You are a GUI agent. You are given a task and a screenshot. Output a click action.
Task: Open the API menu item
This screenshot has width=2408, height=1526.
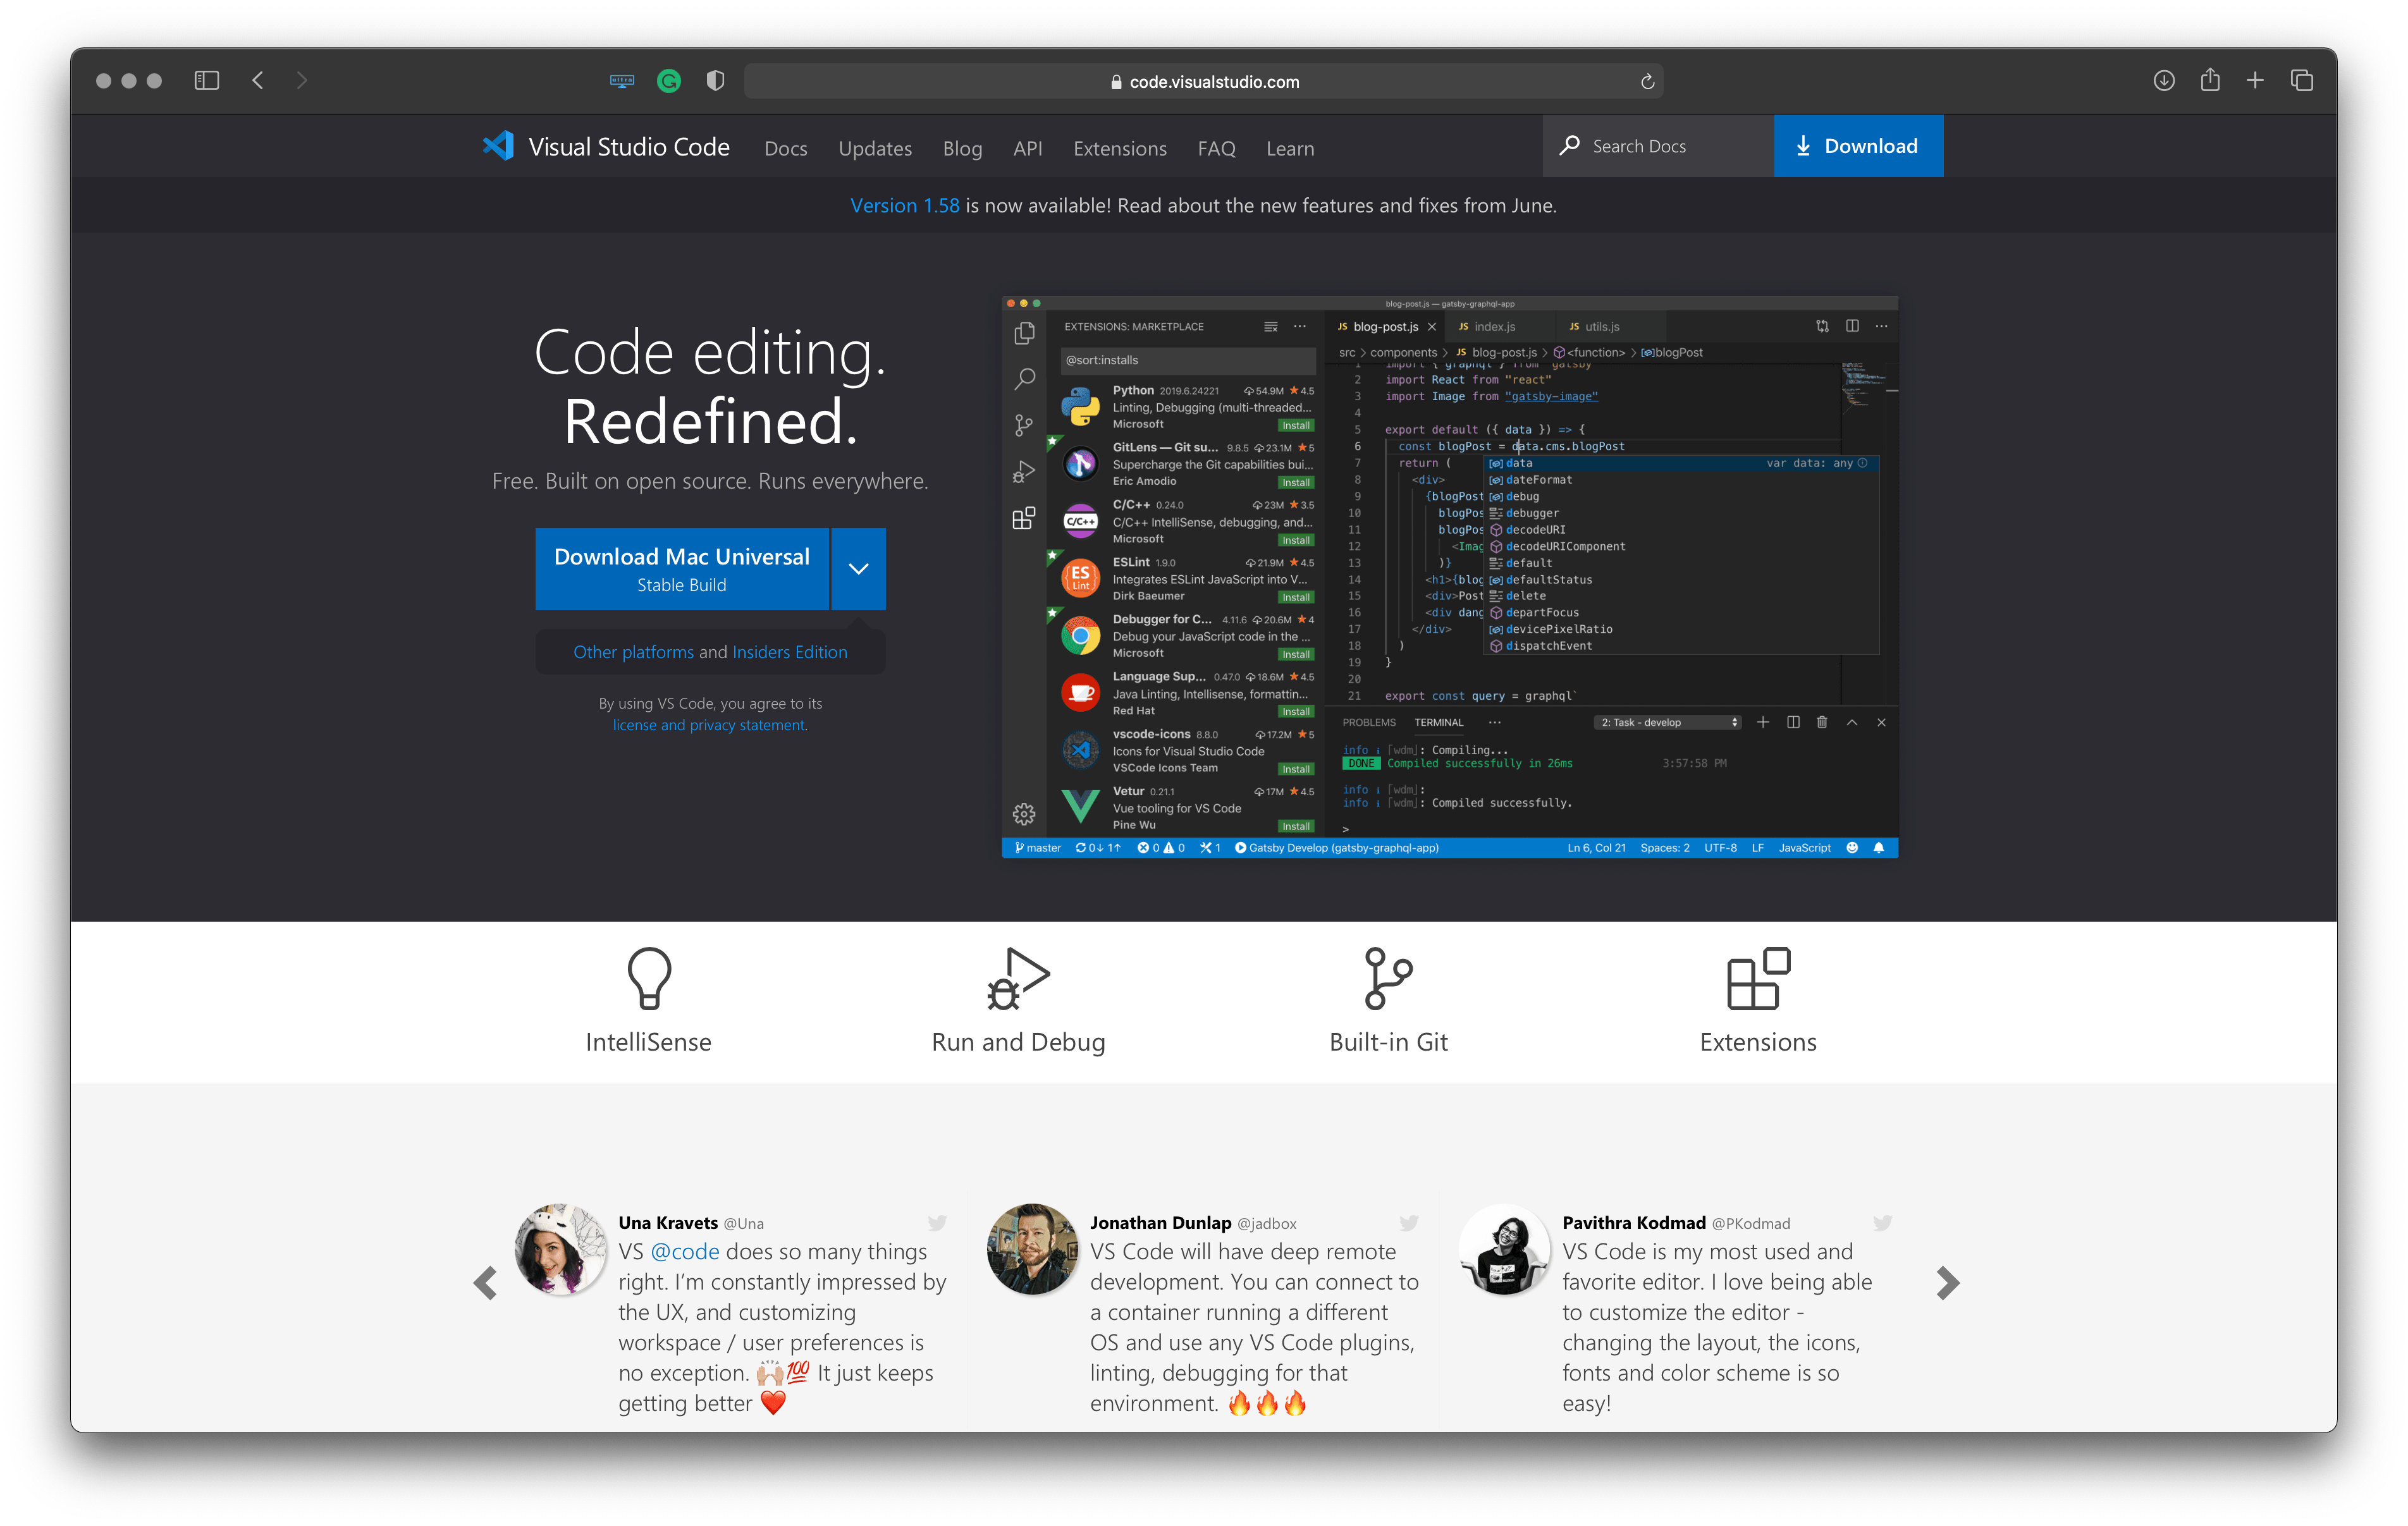(x=1027, y=148)
